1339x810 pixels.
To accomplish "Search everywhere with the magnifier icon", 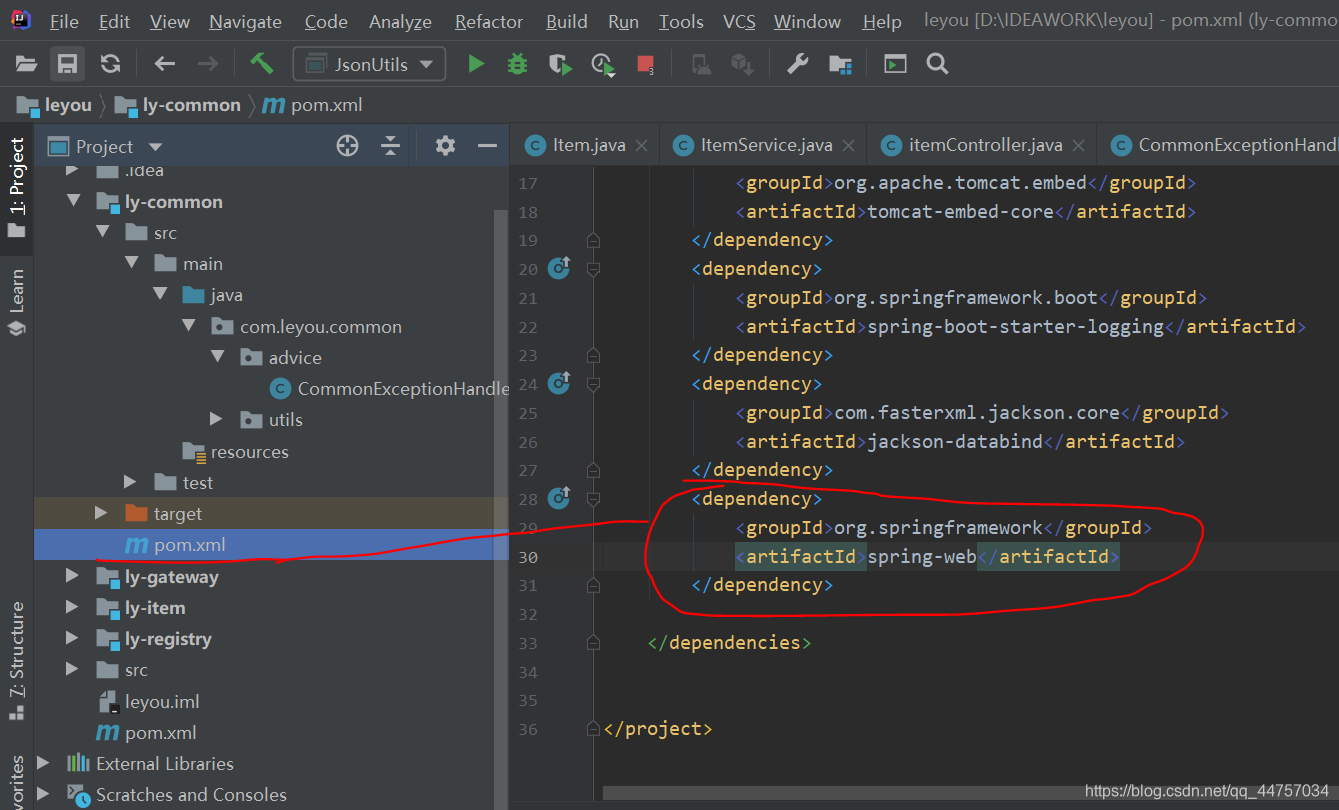I will (x=937, y=64).
